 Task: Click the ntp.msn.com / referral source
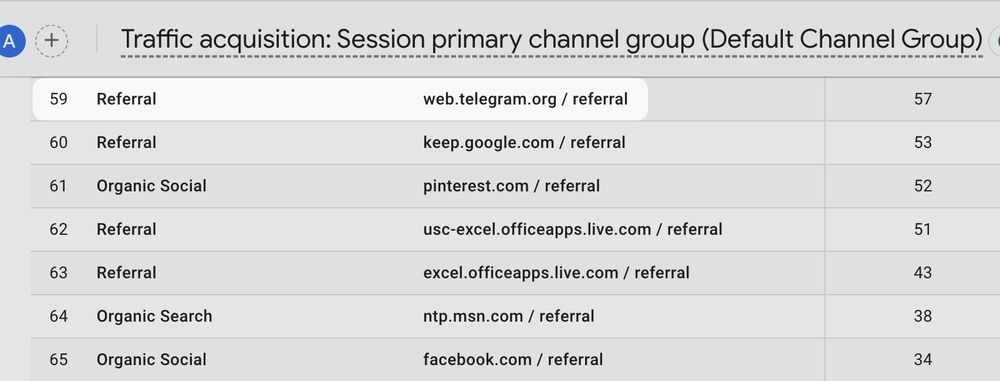509,316
